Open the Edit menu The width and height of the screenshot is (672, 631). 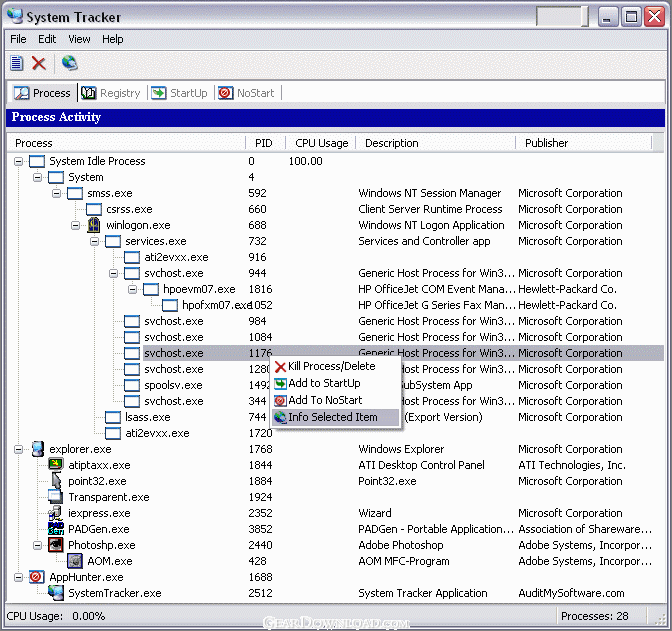tap(47, 39)
